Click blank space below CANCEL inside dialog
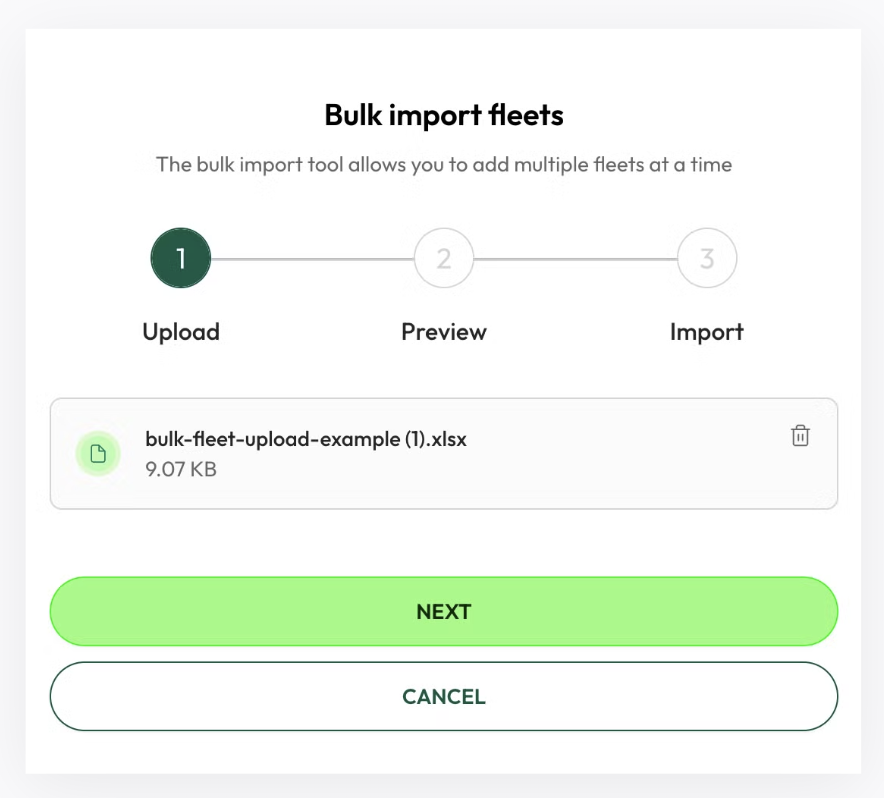This screenshot has height=798, width=884. click(444, 752)
